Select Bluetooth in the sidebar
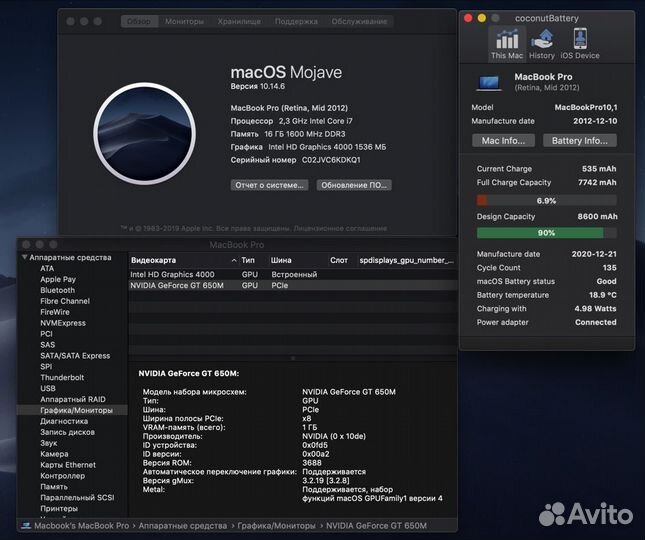The height and width of the screenshot is (540, 645). [x=58, y=290]
